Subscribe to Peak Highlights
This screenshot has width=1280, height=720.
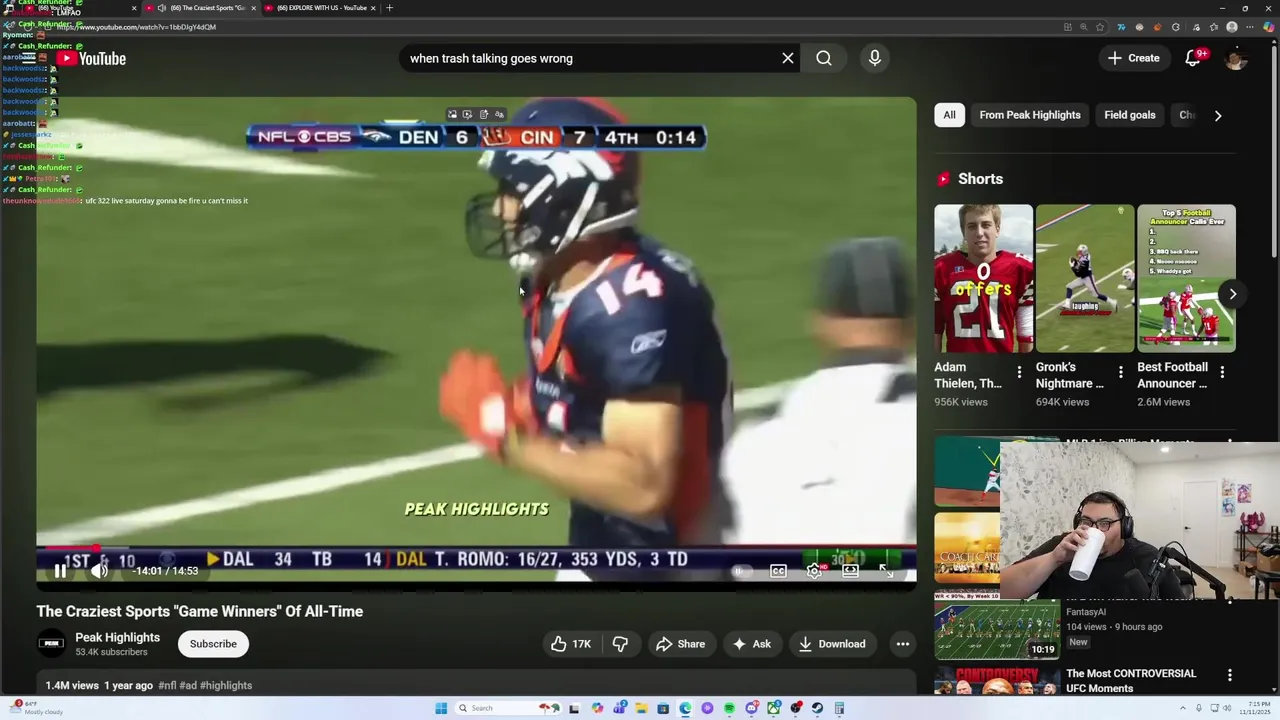click(x=213, y=644)
